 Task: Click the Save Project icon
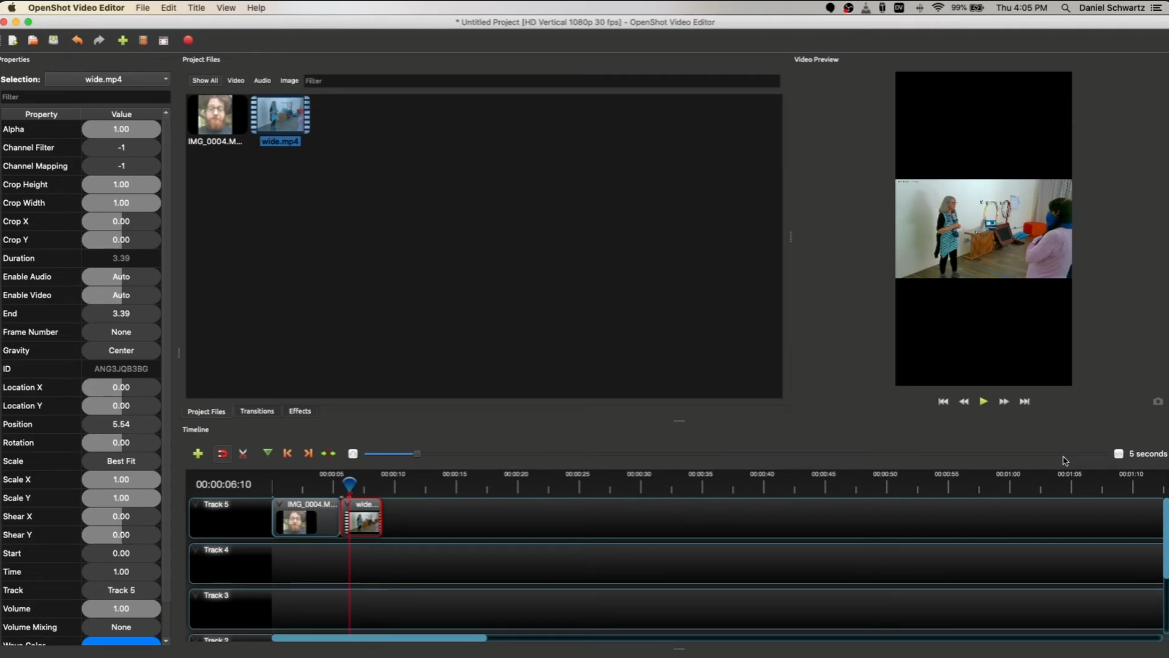pos(54,40)
